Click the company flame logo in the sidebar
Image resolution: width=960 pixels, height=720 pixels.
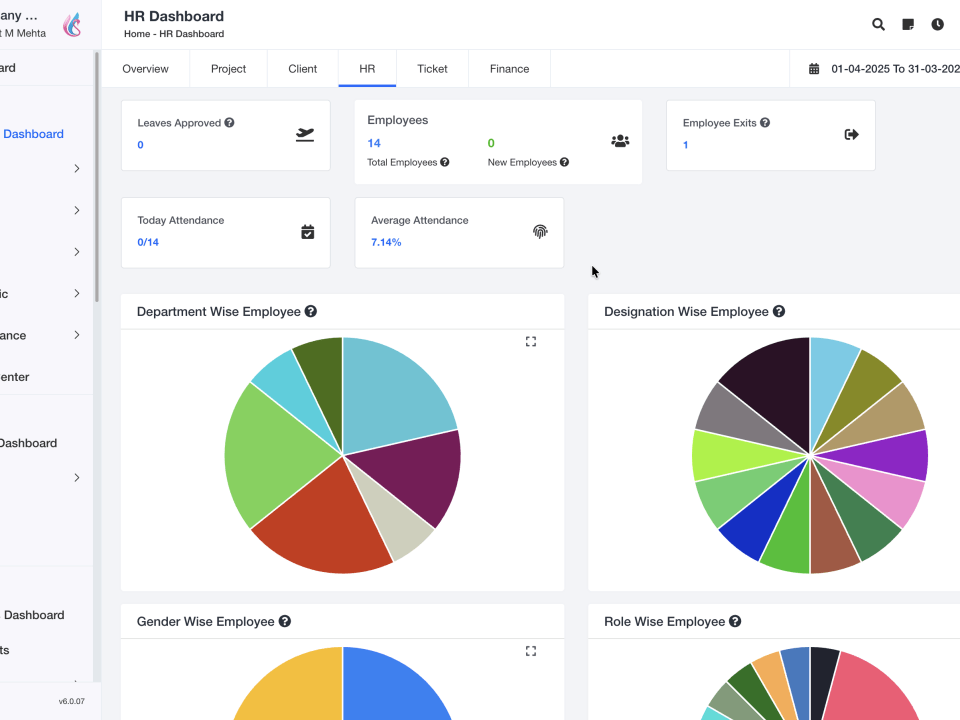pos(72,25)
